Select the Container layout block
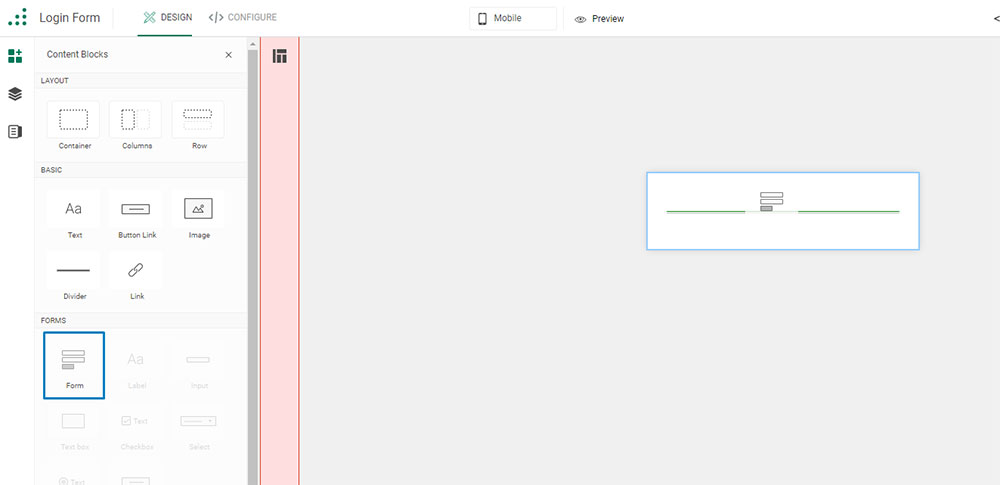The height and width of the screenshot is (485, 1000). (73, 126)
